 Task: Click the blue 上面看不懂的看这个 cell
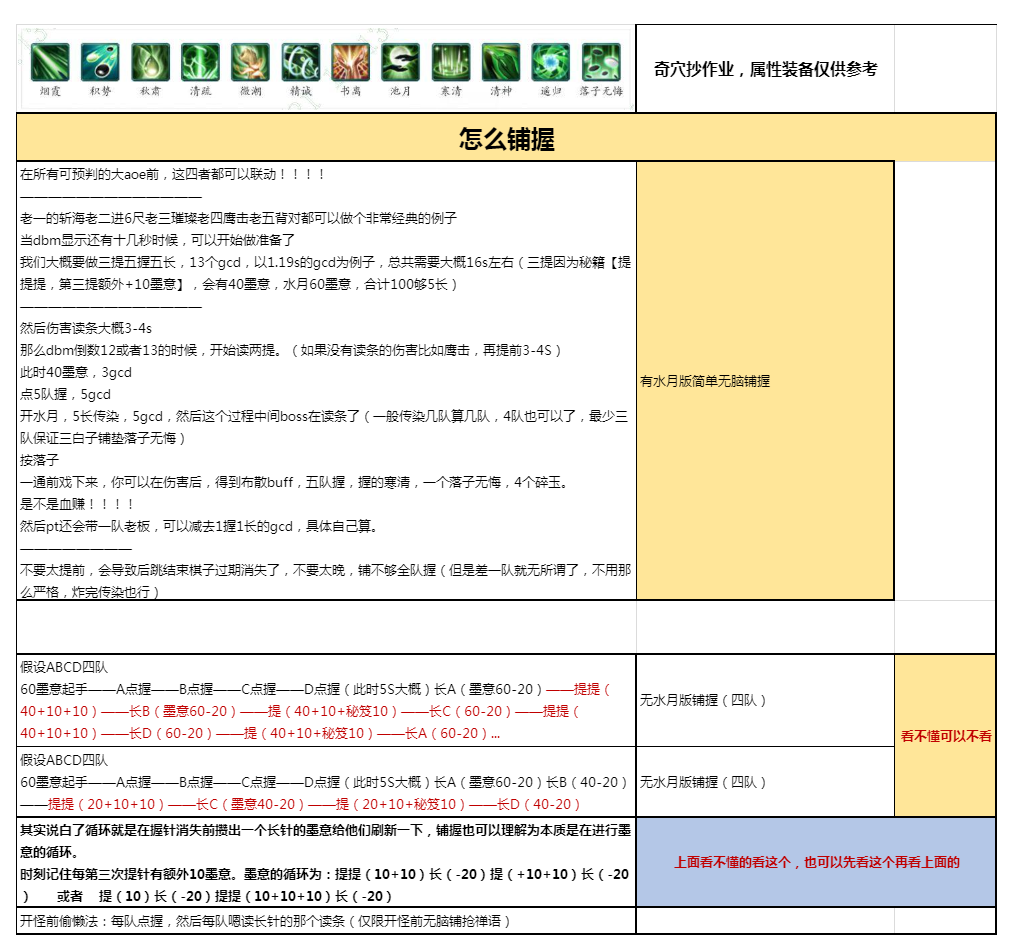tap(816, 862)
